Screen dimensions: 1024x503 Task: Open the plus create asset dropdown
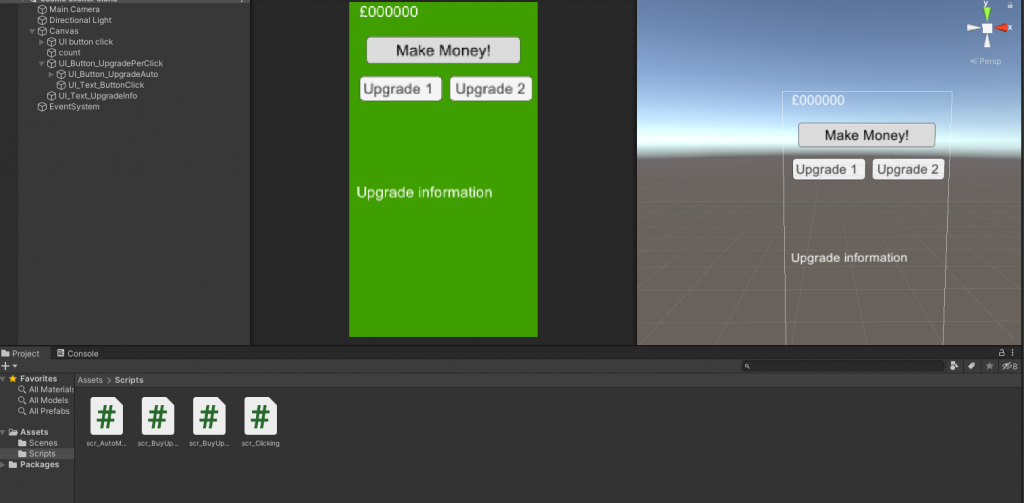pyautogui.click(x=8, y=367)
